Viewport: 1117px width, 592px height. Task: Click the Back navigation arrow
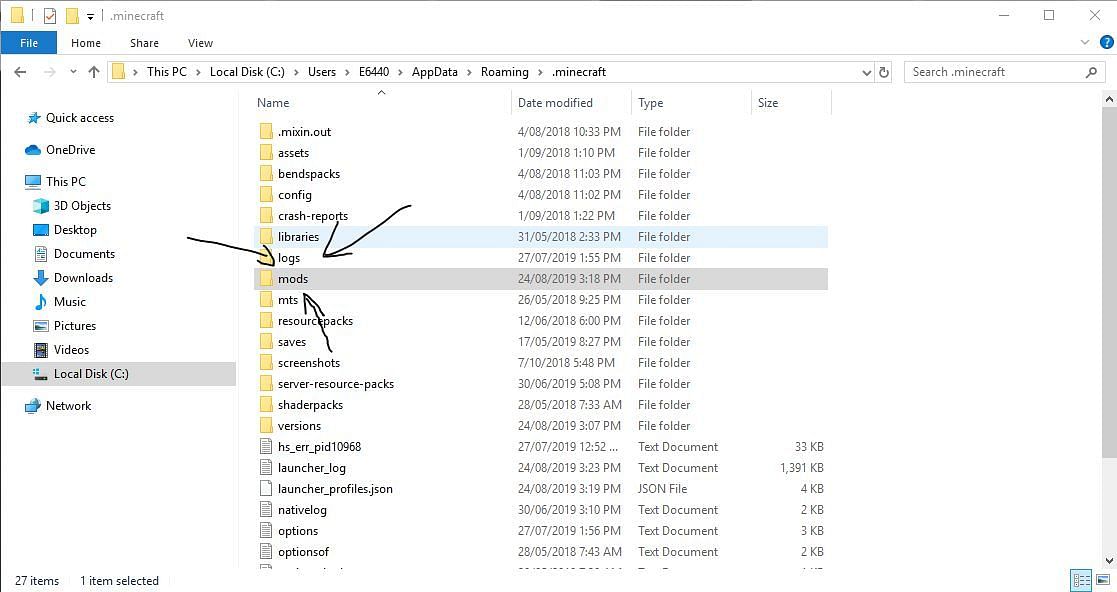point(20,72)
